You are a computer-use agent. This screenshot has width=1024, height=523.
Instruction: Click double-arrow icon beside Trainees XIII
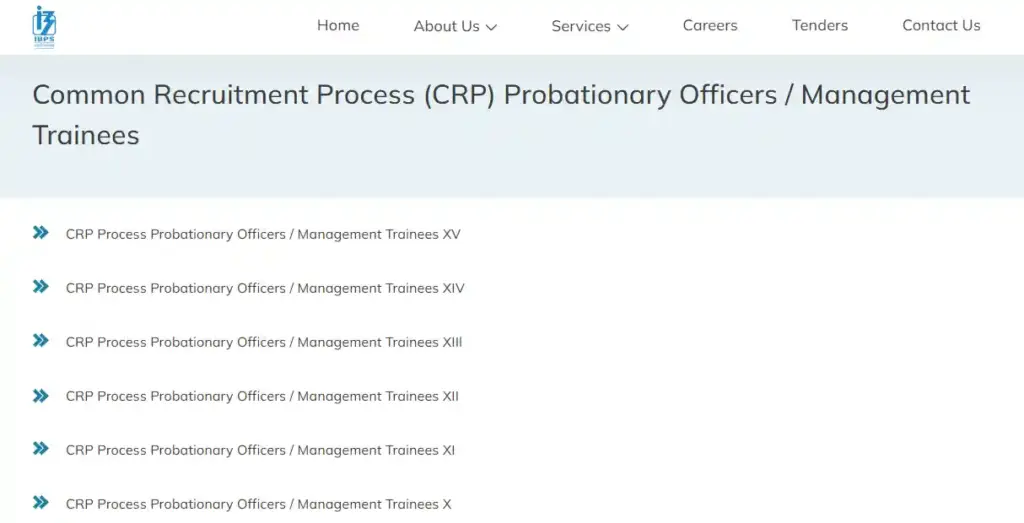point(41,341)
